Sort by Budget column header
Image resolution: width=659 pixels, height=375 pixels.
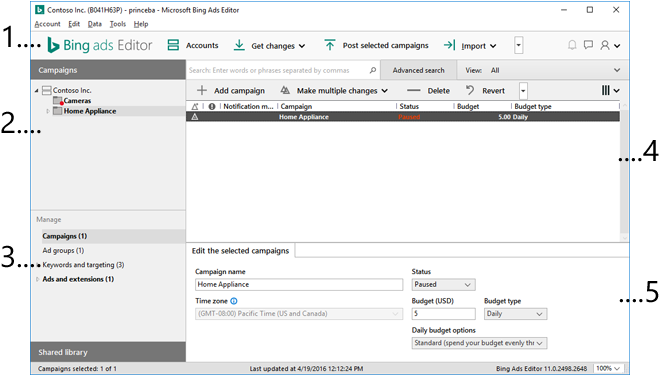click(468, 106)
